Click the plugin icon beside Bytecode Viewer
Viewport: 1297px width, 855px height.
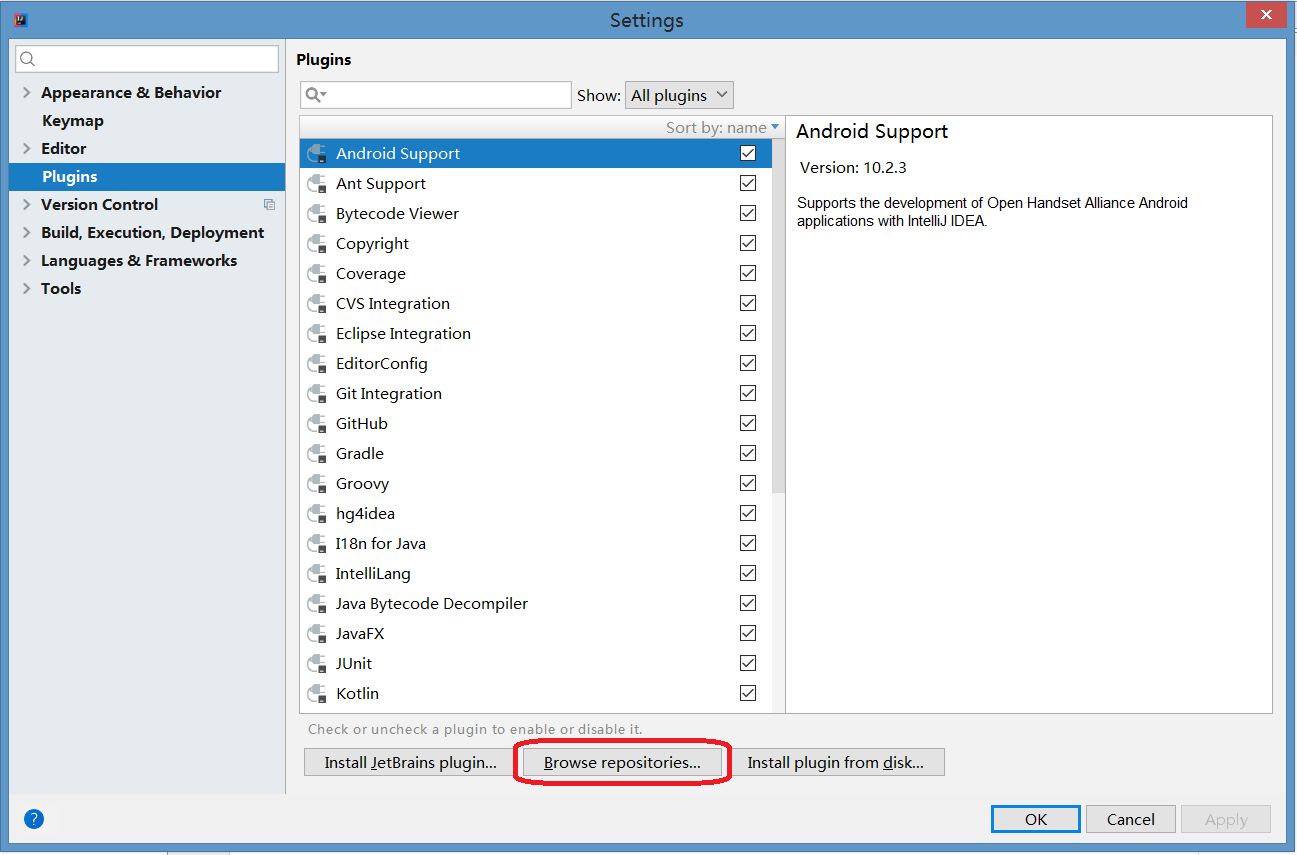pos(318,213)
